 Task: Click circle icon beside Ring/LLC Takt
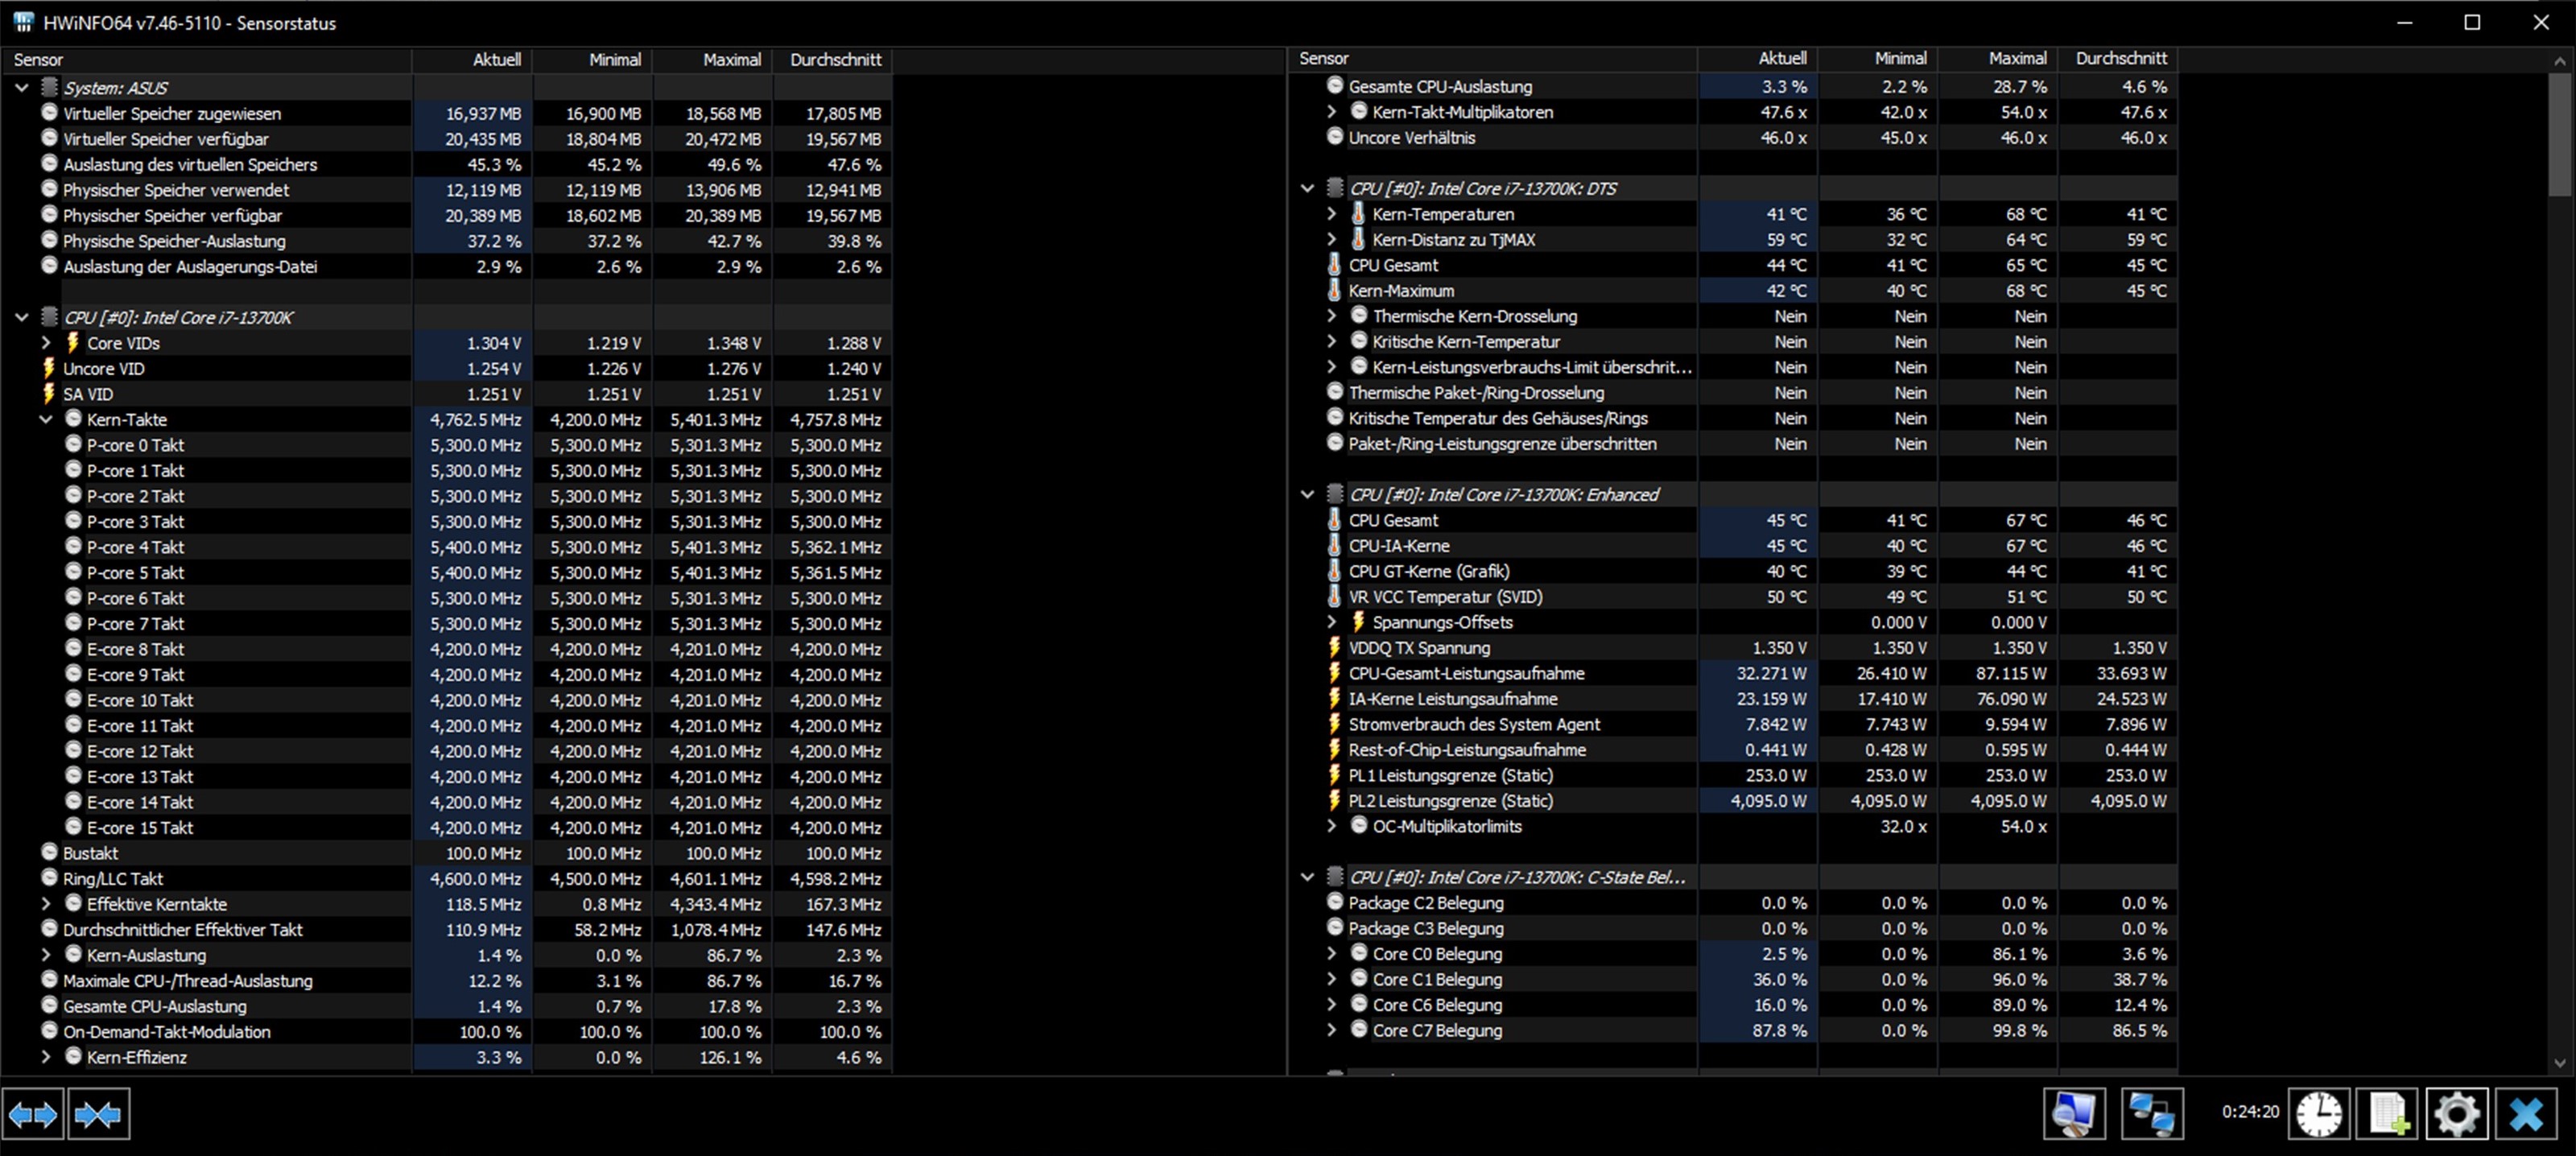click(x=49, y=877)
